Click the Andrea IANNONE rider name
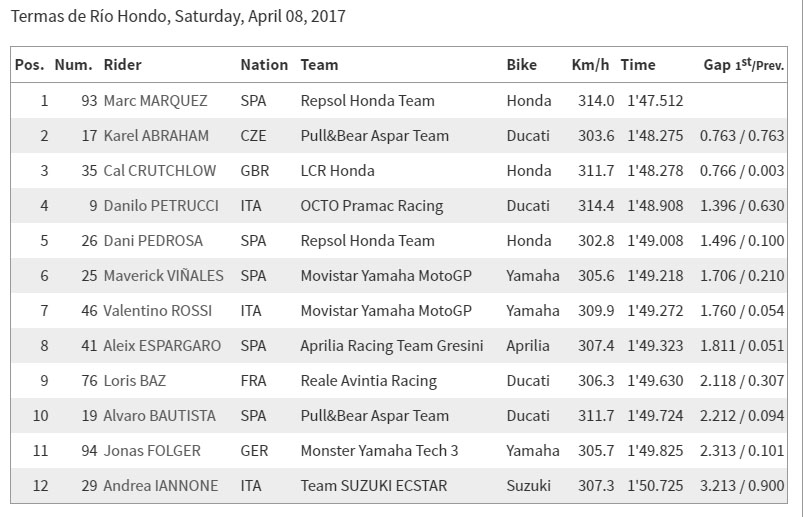804x517 pixels. (x=161, y=485)
